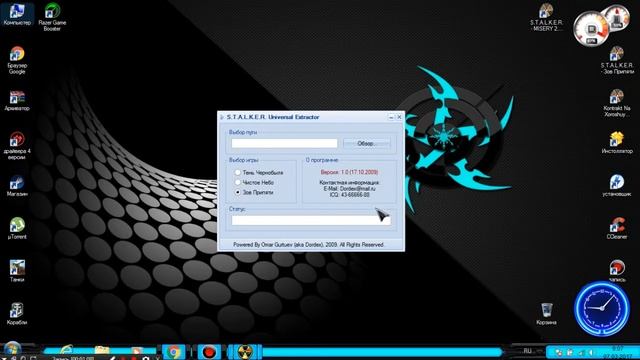The width and height of the screenshot is (640, 360).
Task: Open the CCleaner desktop shortcut
Action: [x=617, y=228]
